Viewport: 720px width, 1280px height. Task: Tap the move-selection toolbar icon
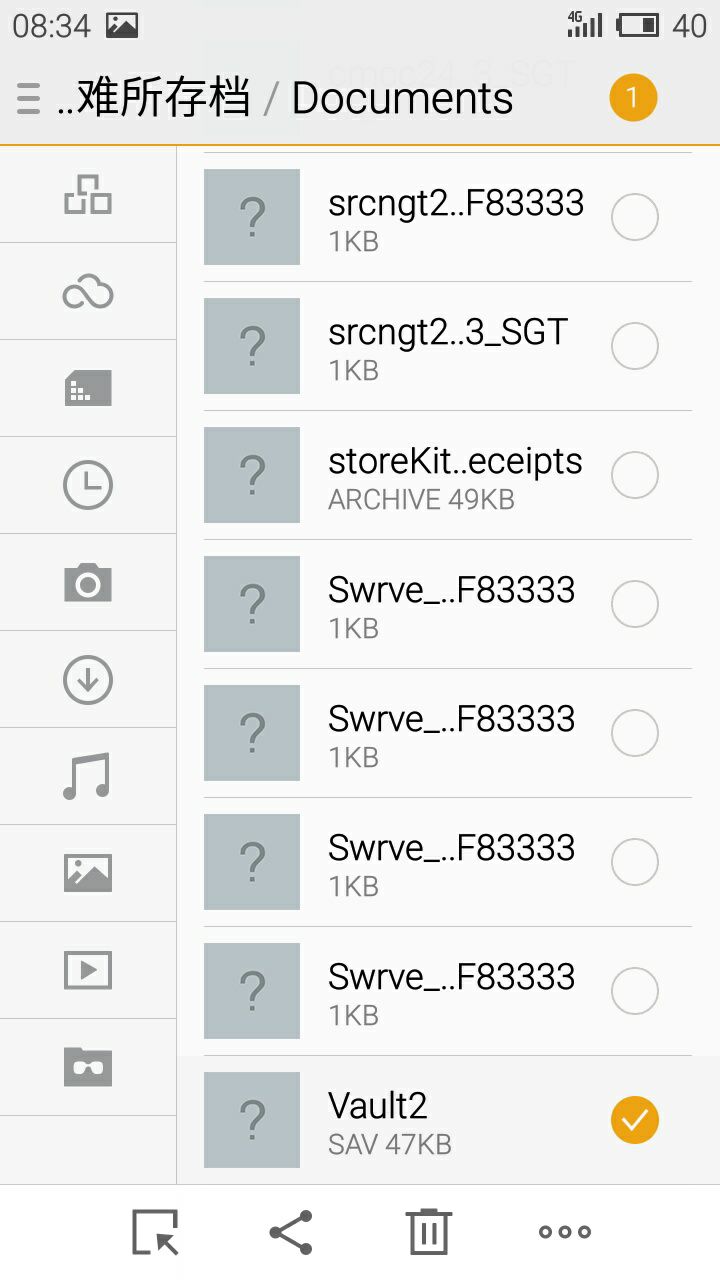point(155,1232)
